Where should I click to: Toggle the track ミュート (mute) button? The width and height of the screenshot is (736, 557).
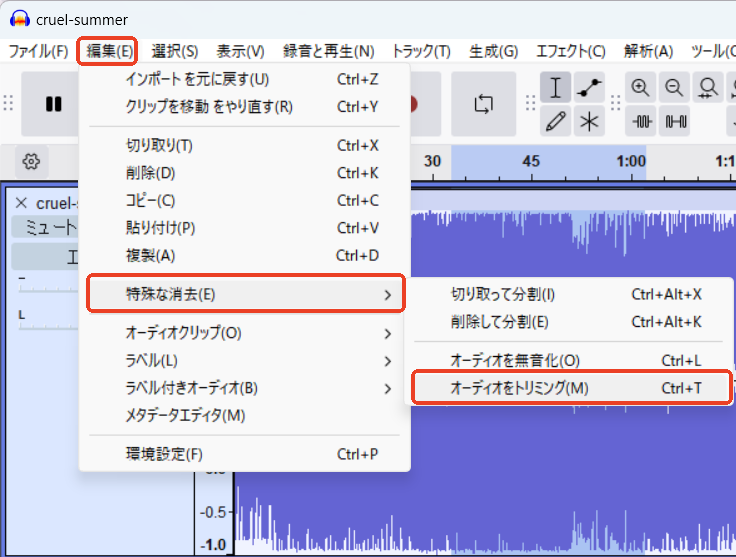45,228
